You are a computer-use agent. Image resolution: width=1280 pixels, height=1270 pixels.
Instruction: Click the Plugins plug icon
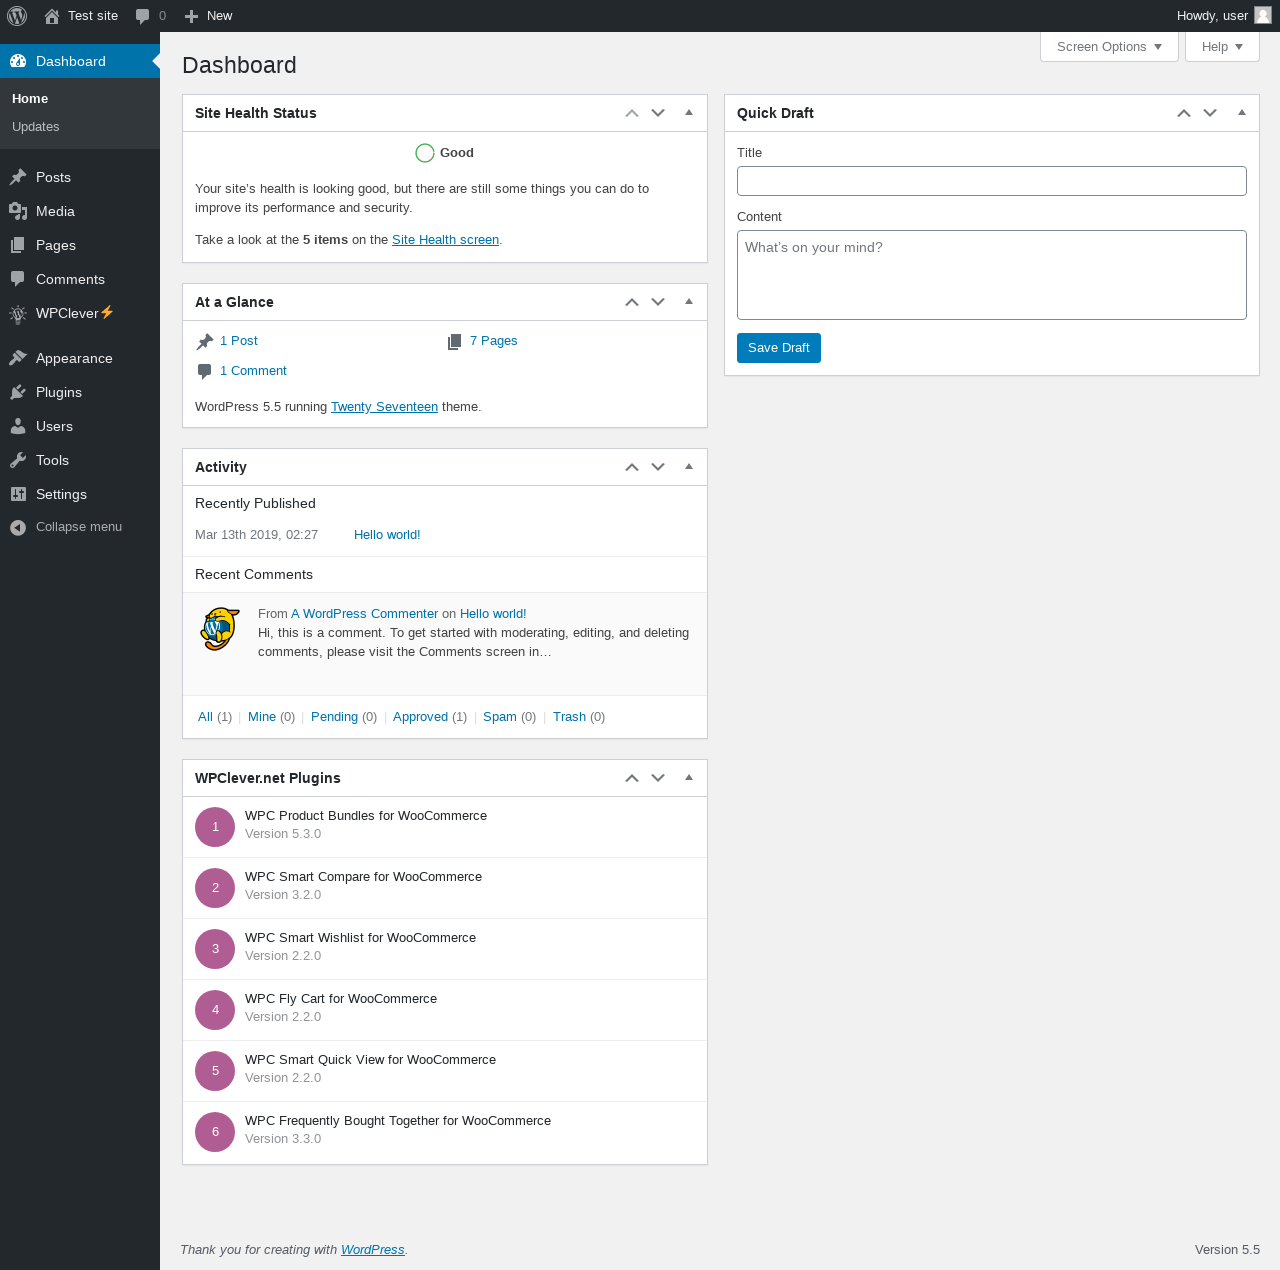(x=18, y=392)
